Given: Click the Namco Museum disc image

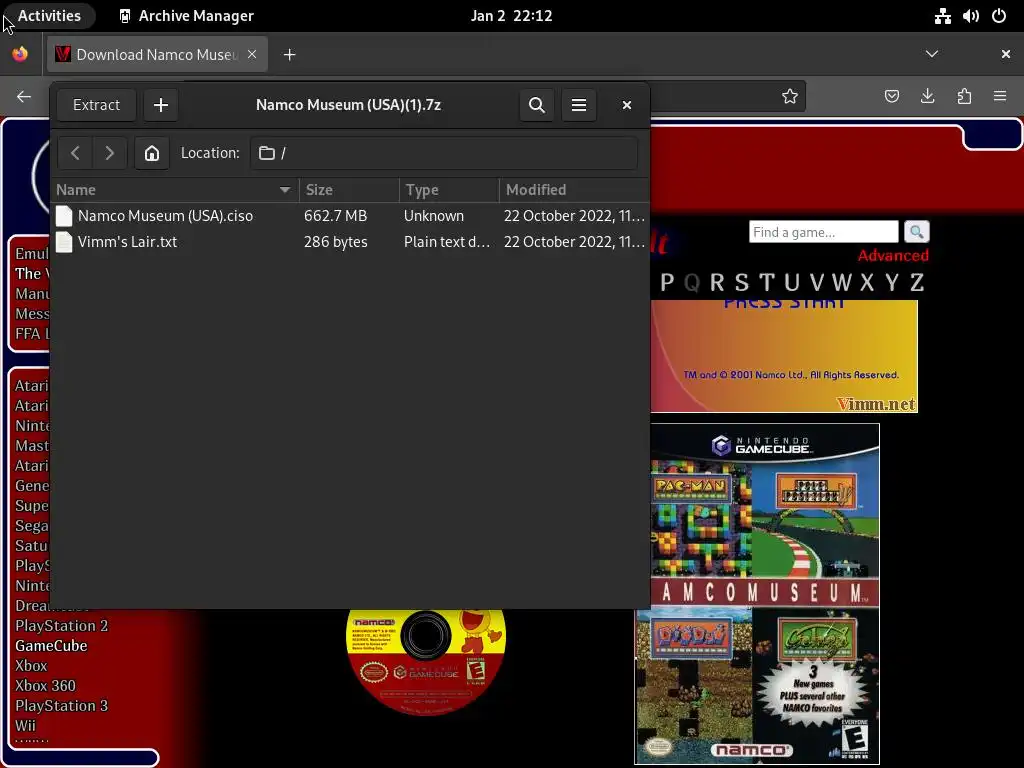Looking at the screenshot, I should 426,662.
